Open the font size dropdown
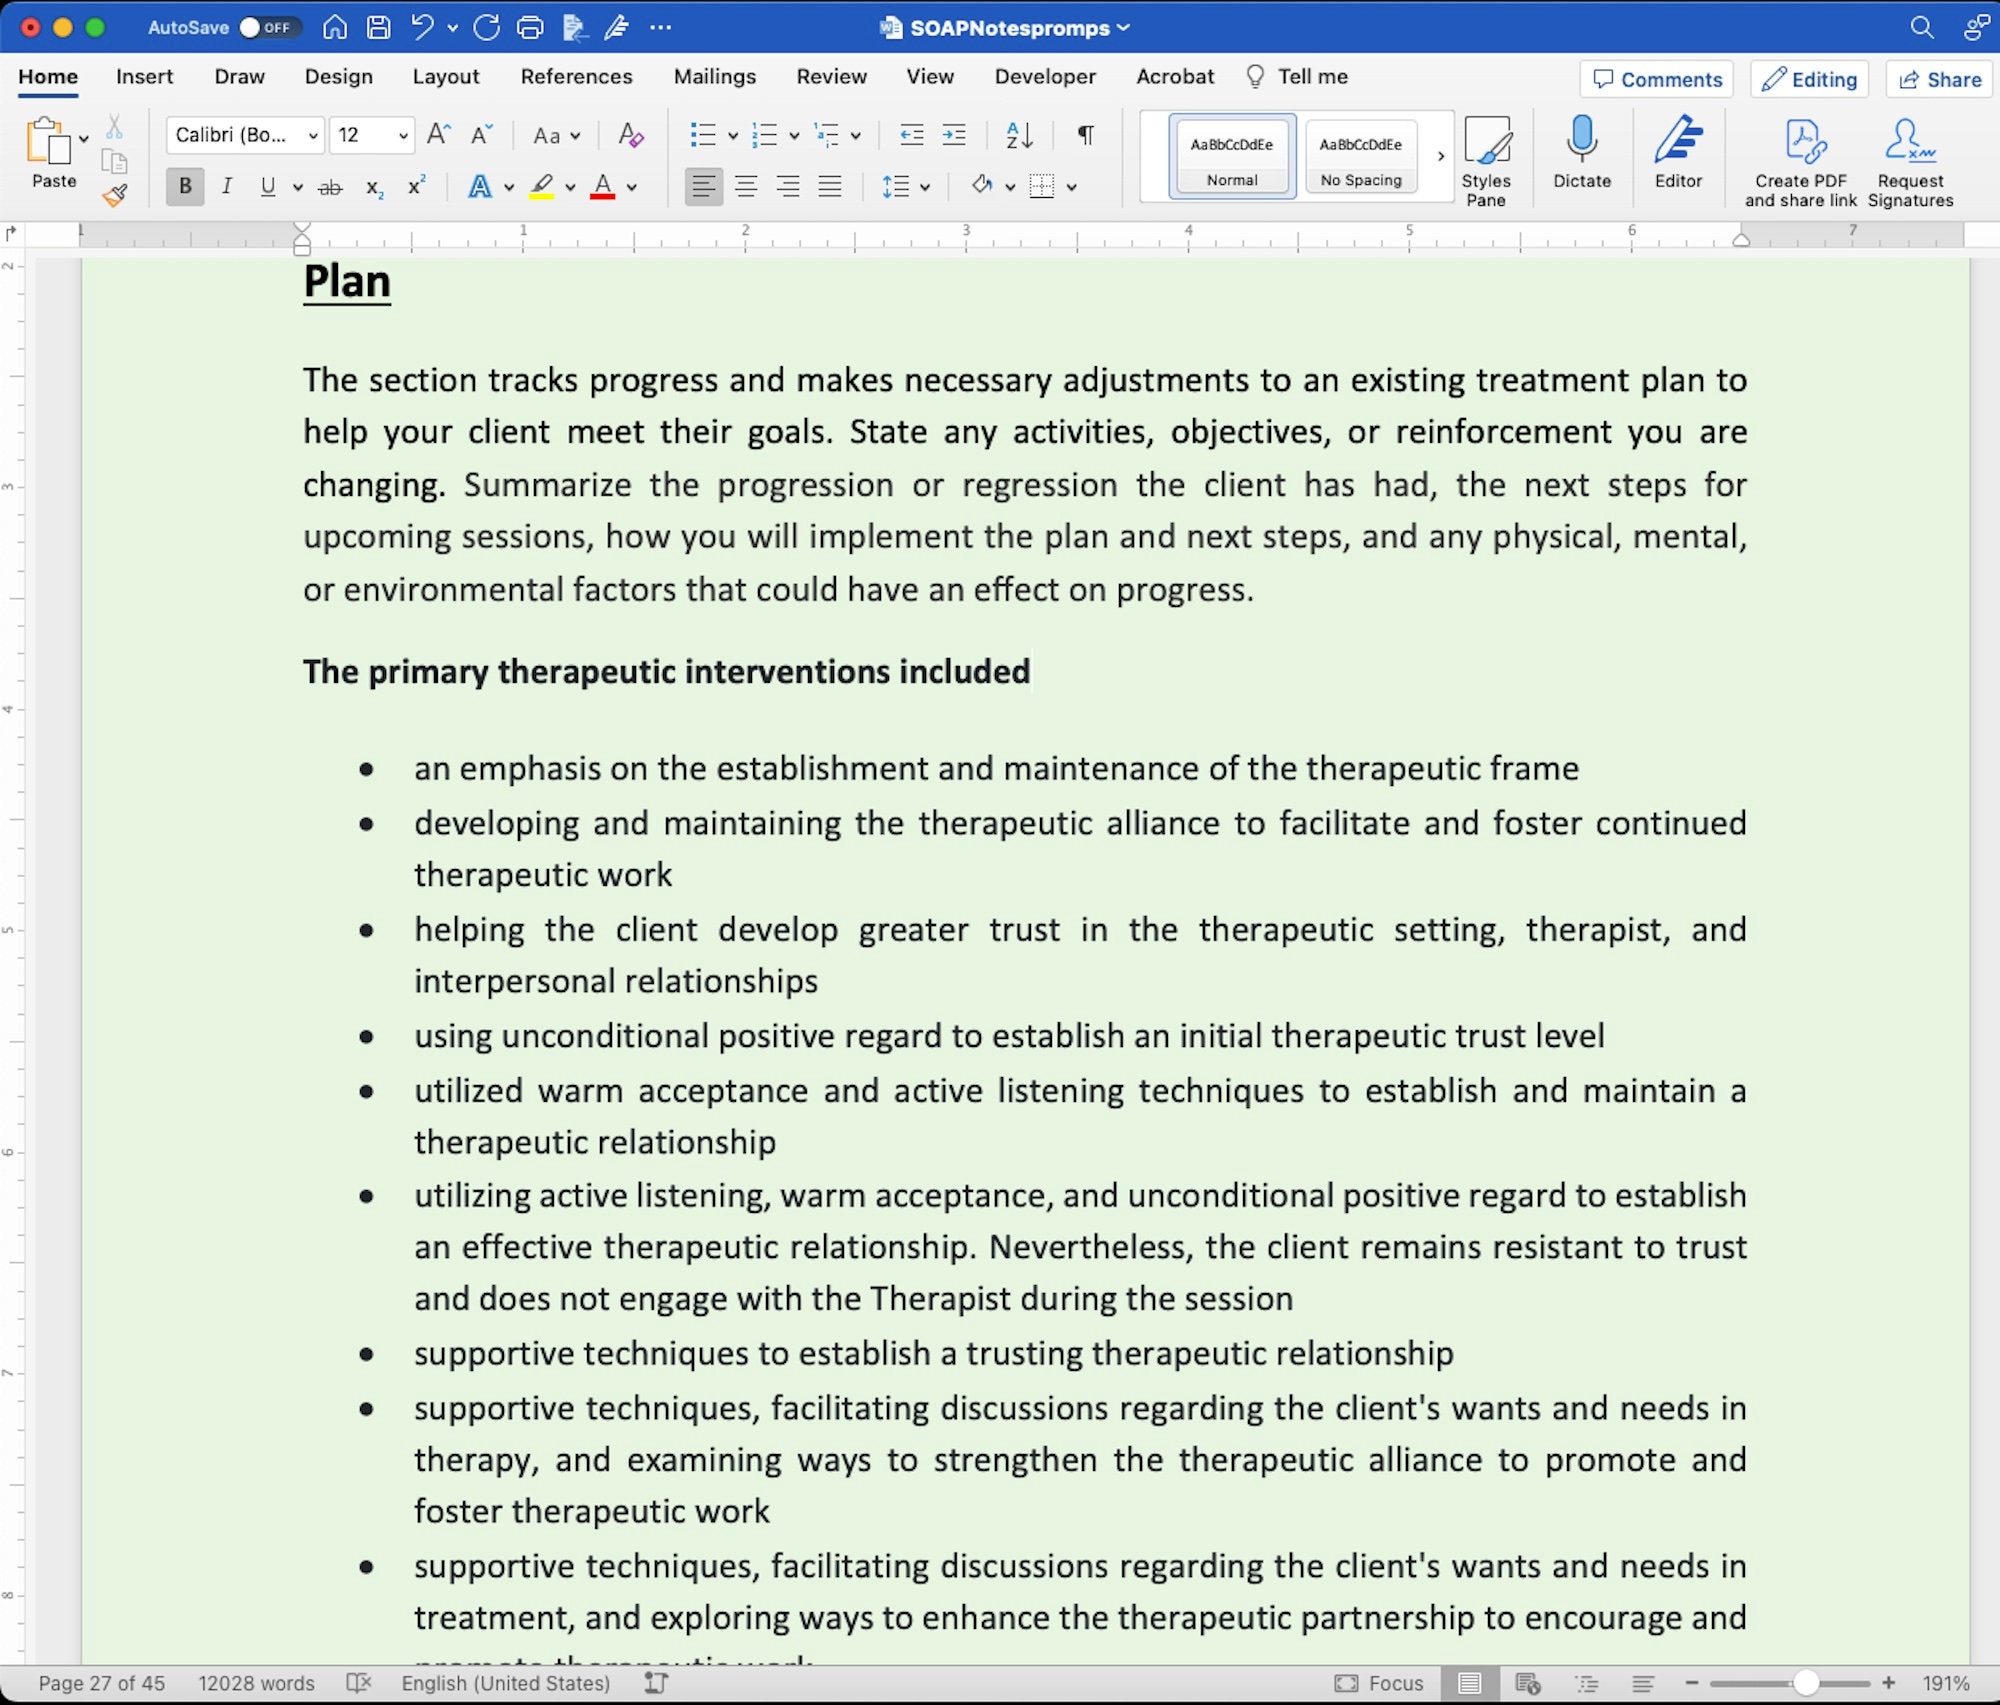Screen dimensions: 2000x1705 401,135
